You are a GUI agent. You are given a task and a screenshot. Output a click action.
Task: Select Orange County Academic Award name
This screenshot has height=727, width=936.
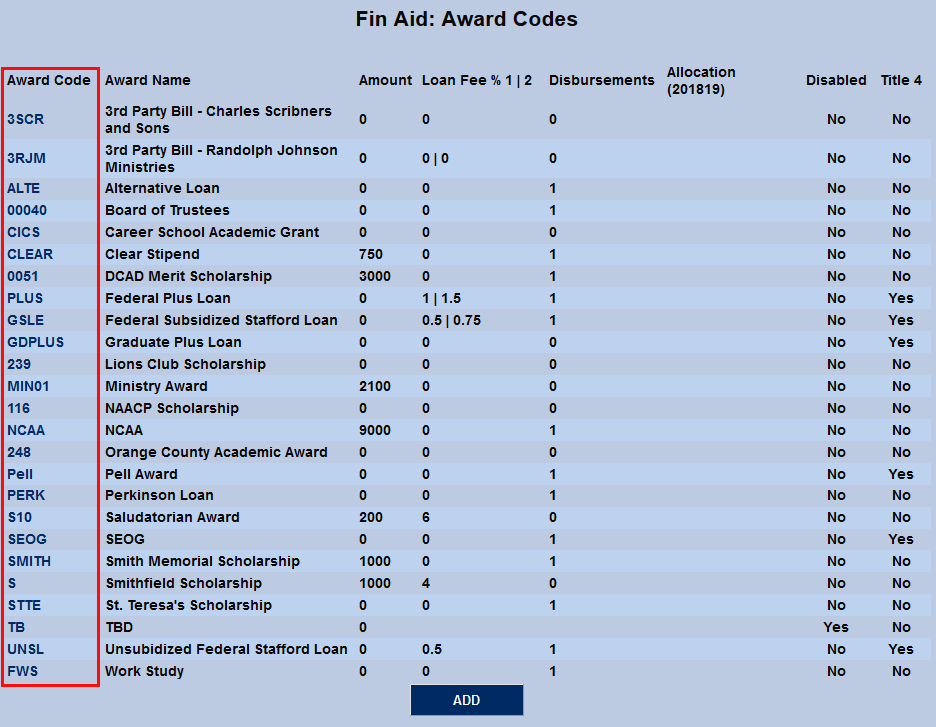click(216, 452)
